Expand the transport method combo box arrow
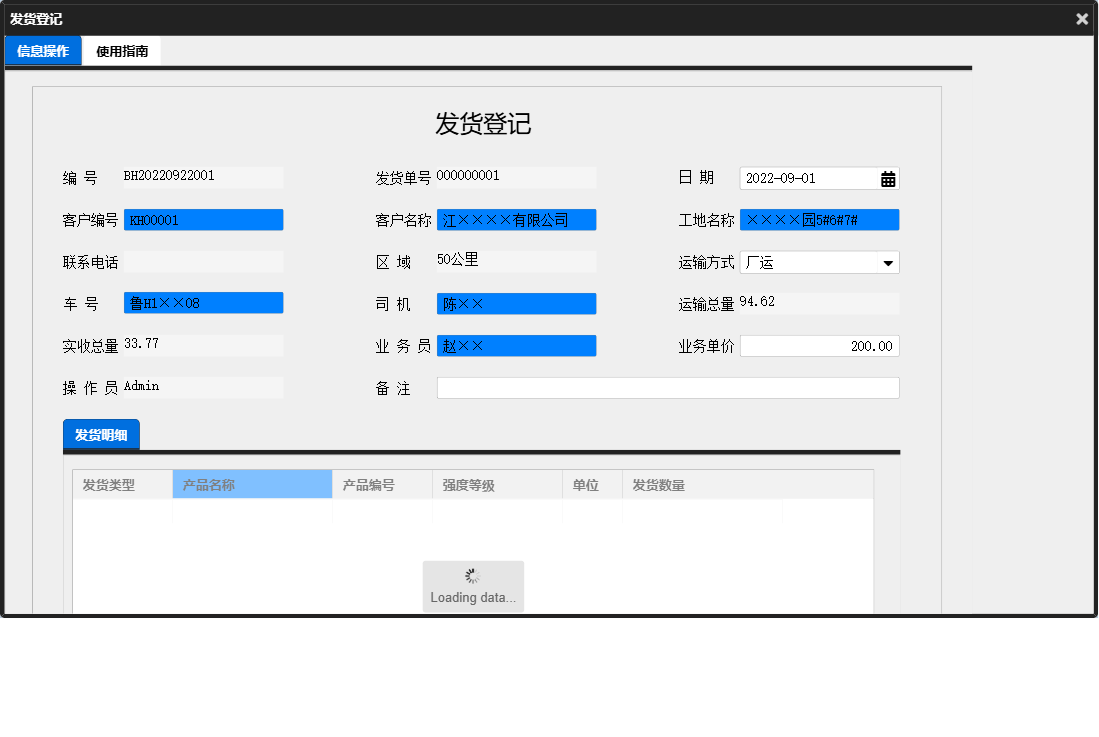This screenshot has width=1099, height=737. [890, 262]
